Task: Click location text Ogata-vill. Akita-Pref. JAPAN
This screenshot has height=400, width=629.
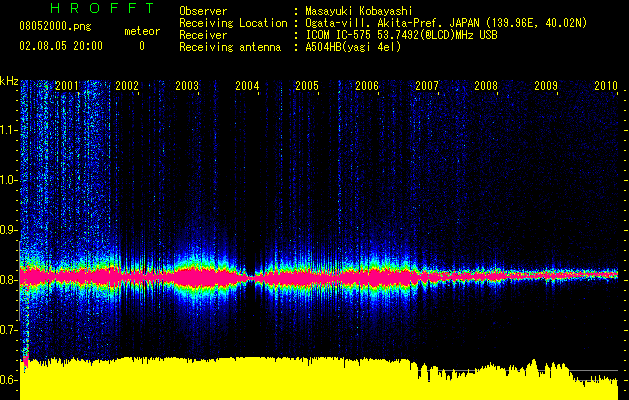Action: tap(392, 23)
